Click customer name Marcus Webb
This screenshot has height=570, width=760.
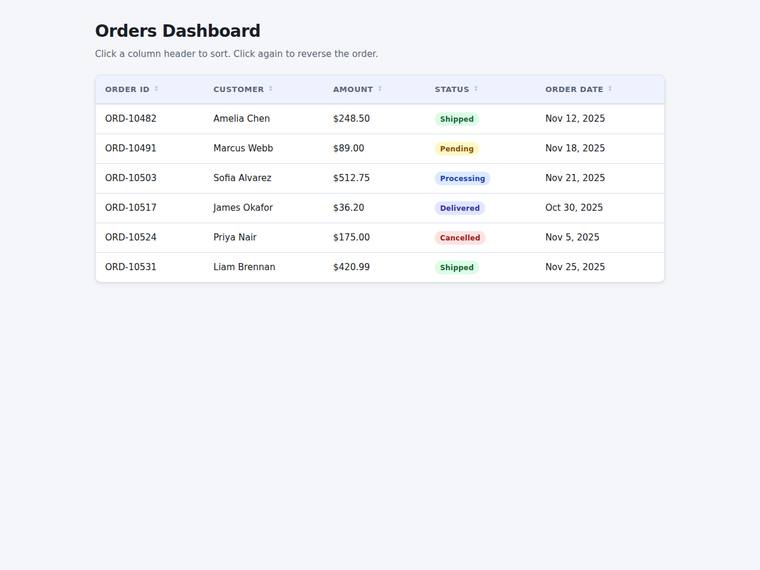(243, 148)
